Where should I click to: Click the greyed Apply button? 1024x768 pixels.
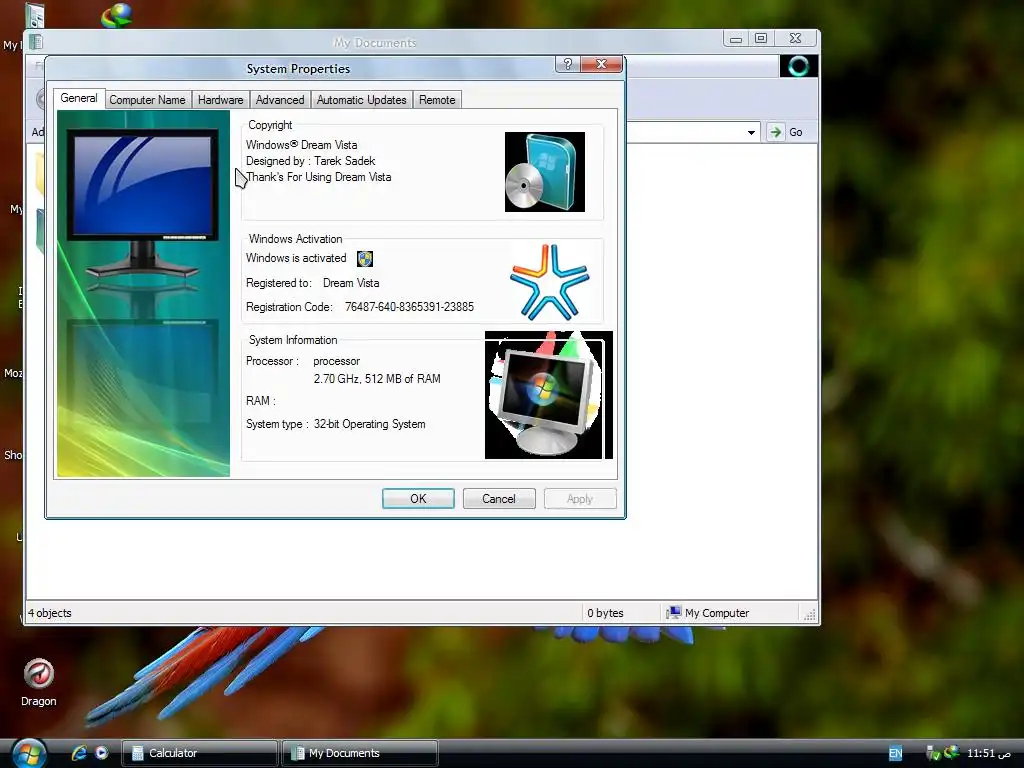[x=580, y=498]
